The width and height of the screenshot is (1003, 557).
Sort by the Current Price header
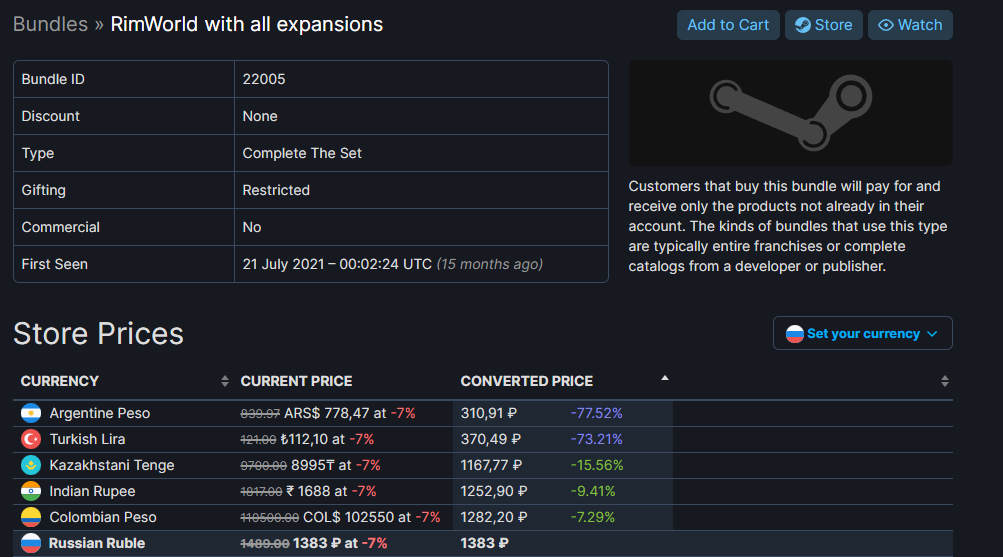click(296, 381)
